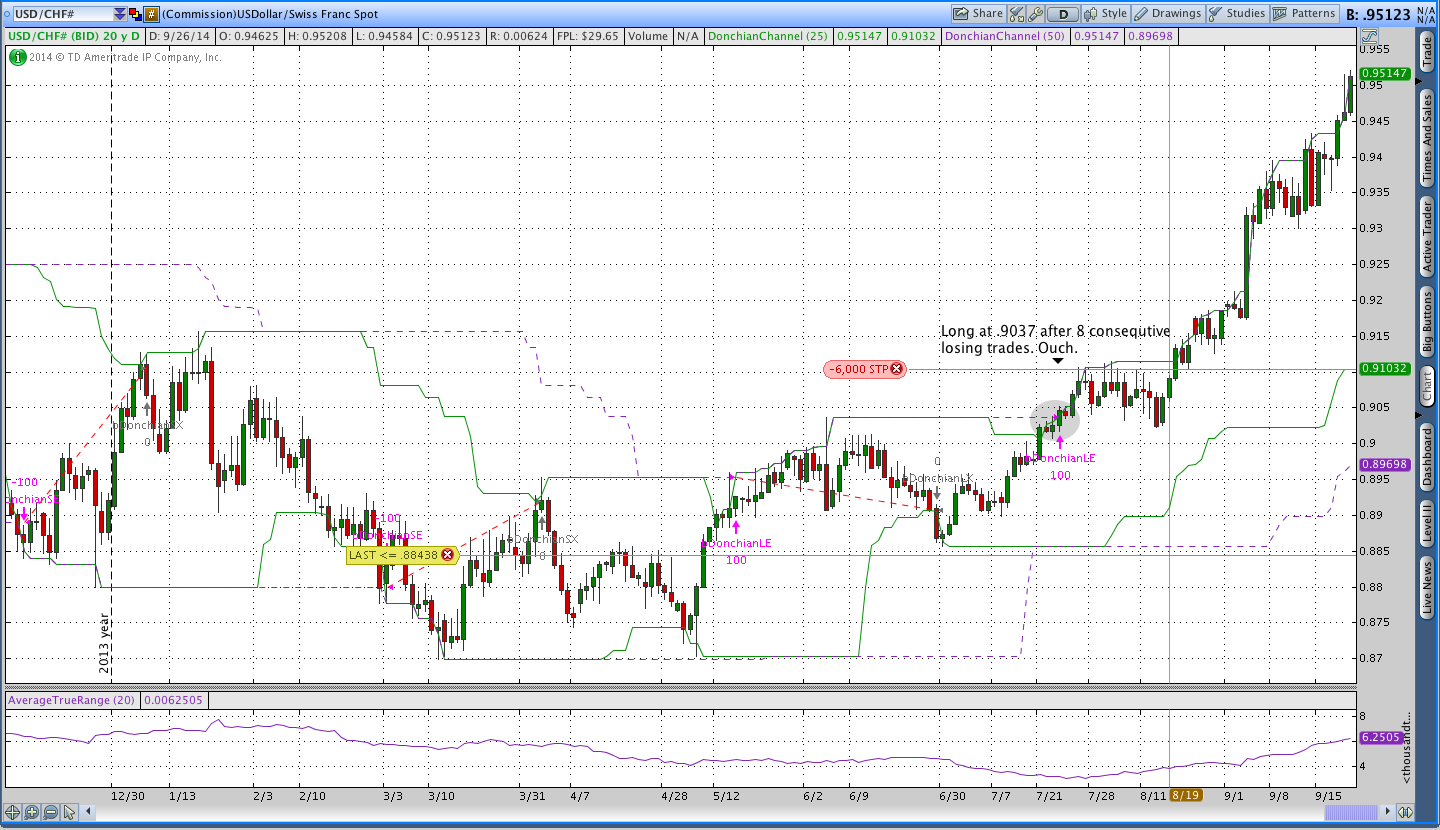The image size is (1440, 830).
Task: Open the Style menu
Action: [x=1106, y=14]
